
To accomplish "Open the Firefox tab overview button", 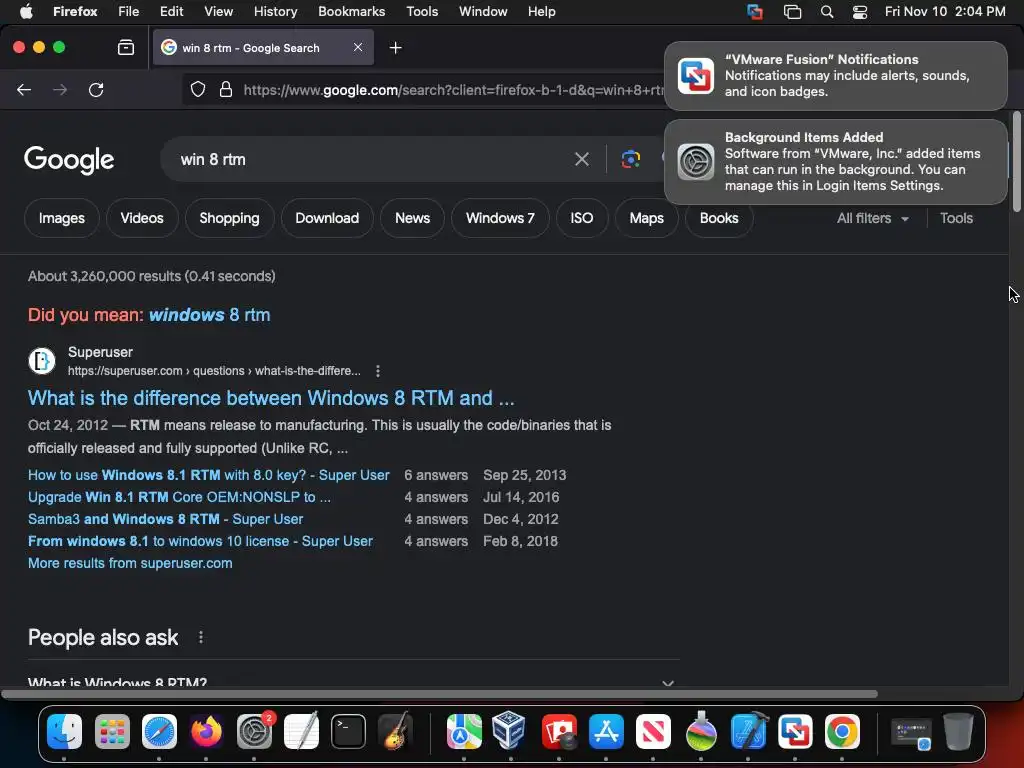I will tap(126, 47).
